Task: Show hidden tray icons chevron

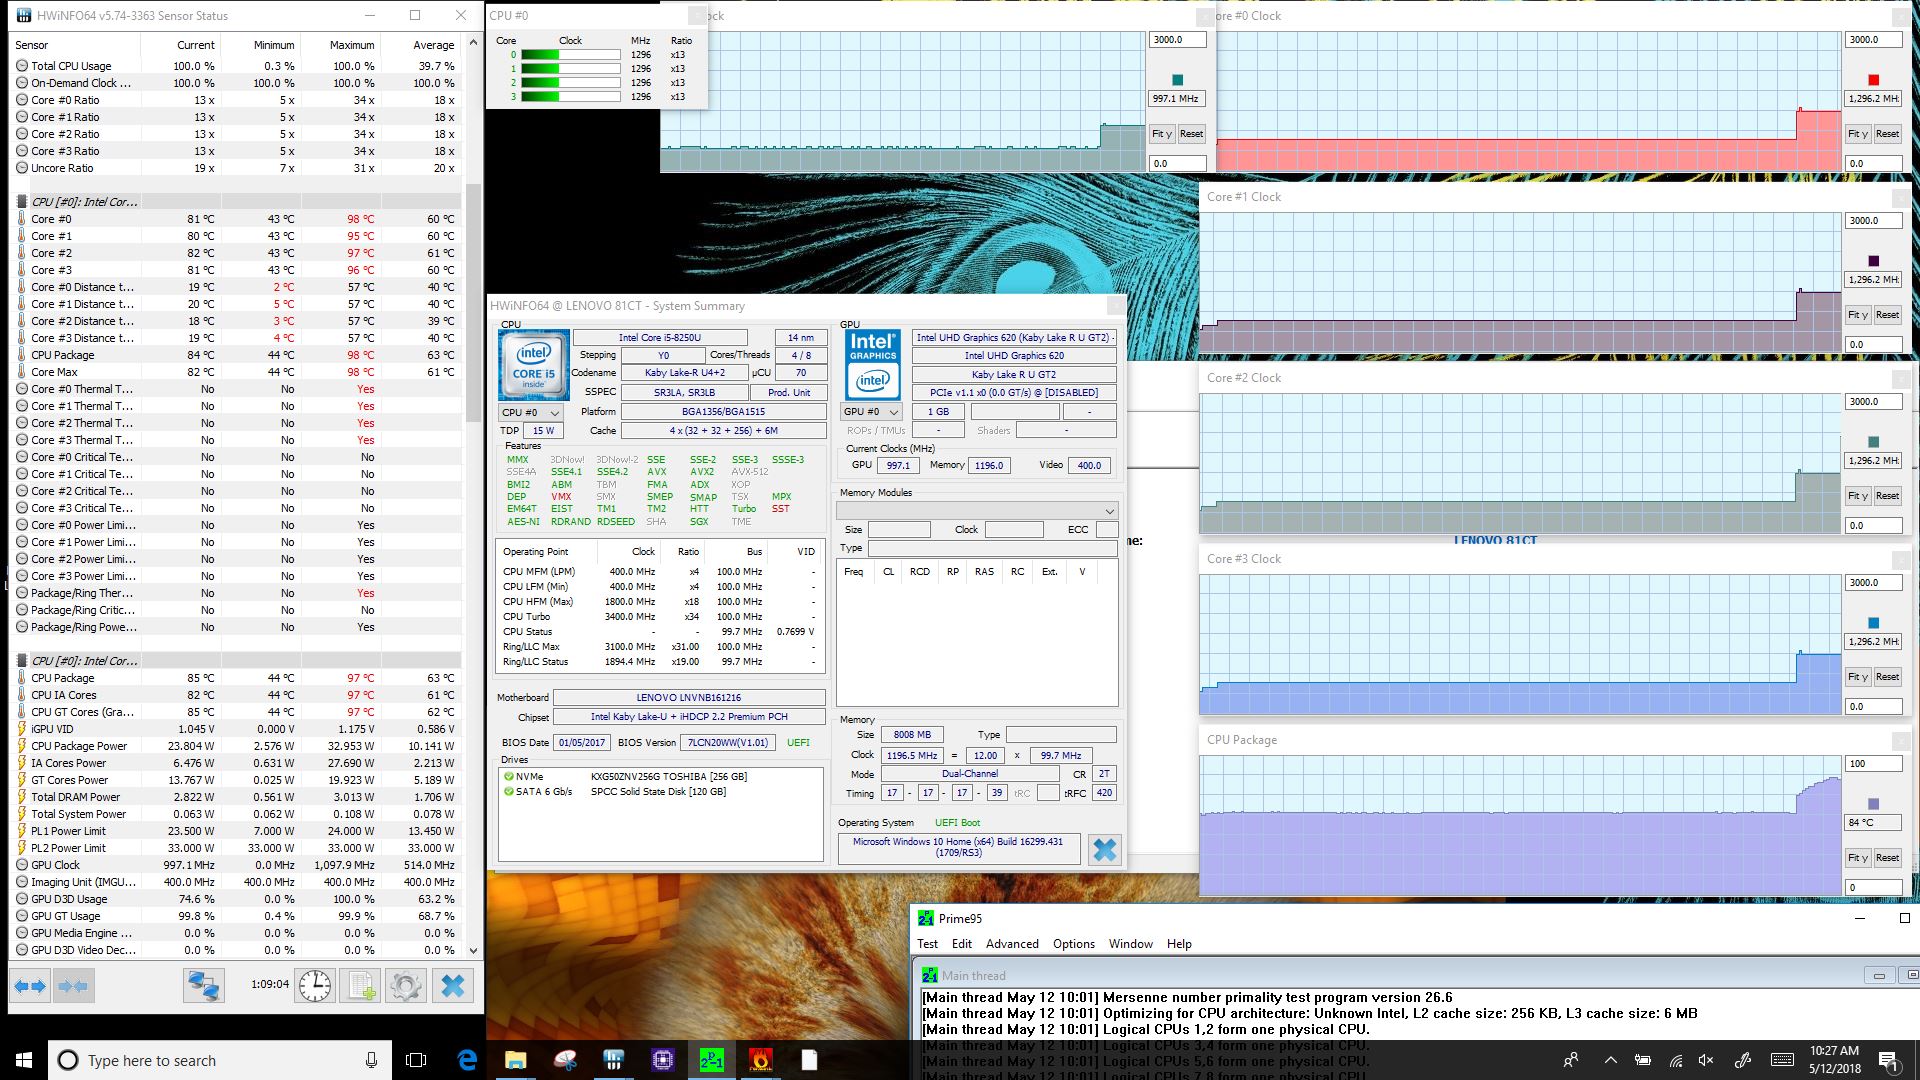Action: click(x=1610, y=1060)
